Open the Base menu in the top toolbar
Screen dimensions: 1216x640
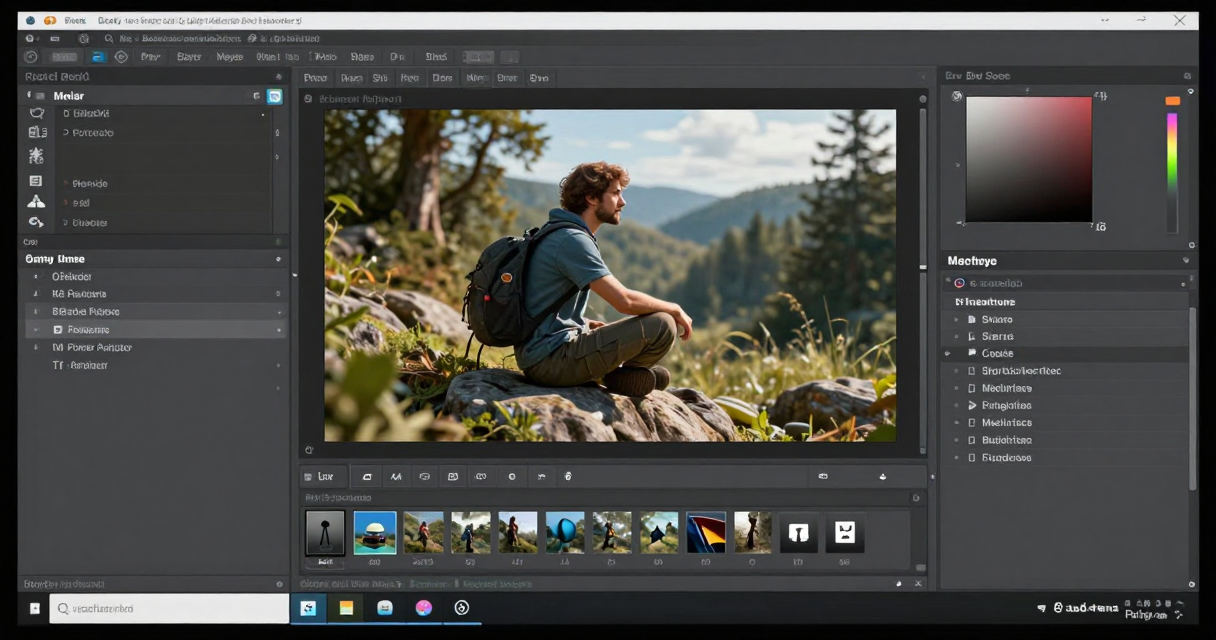(362, 57)
